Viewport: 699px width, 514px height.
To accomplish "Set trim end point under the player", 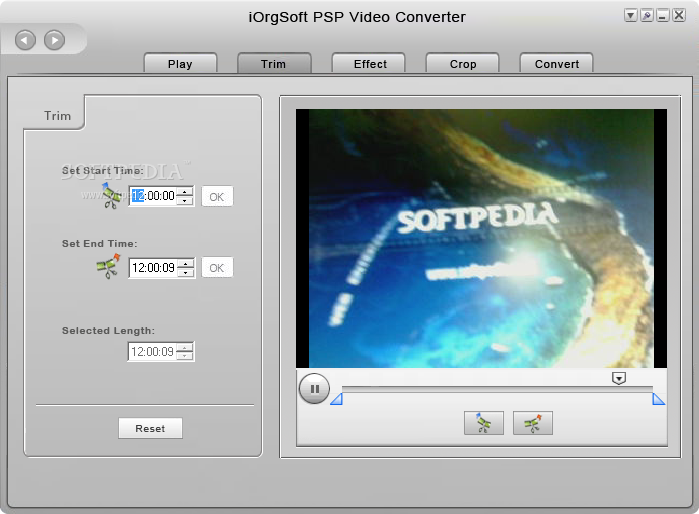I will (x=533, y=423).
